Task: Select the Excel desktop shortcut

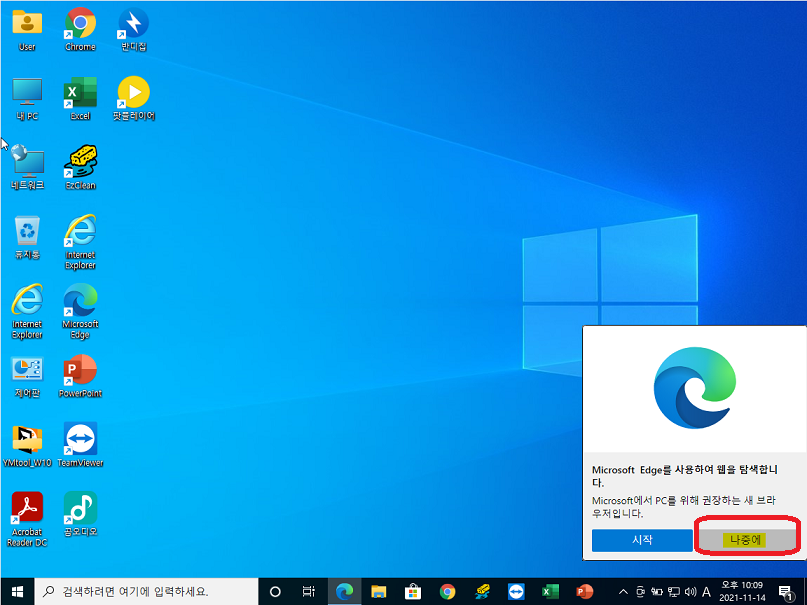Action: [x=80, y=99]
